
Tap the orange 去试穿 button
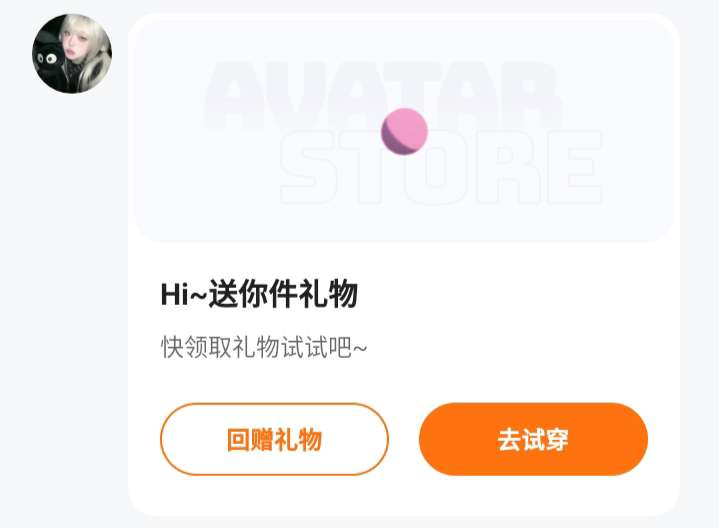(533, 439)
